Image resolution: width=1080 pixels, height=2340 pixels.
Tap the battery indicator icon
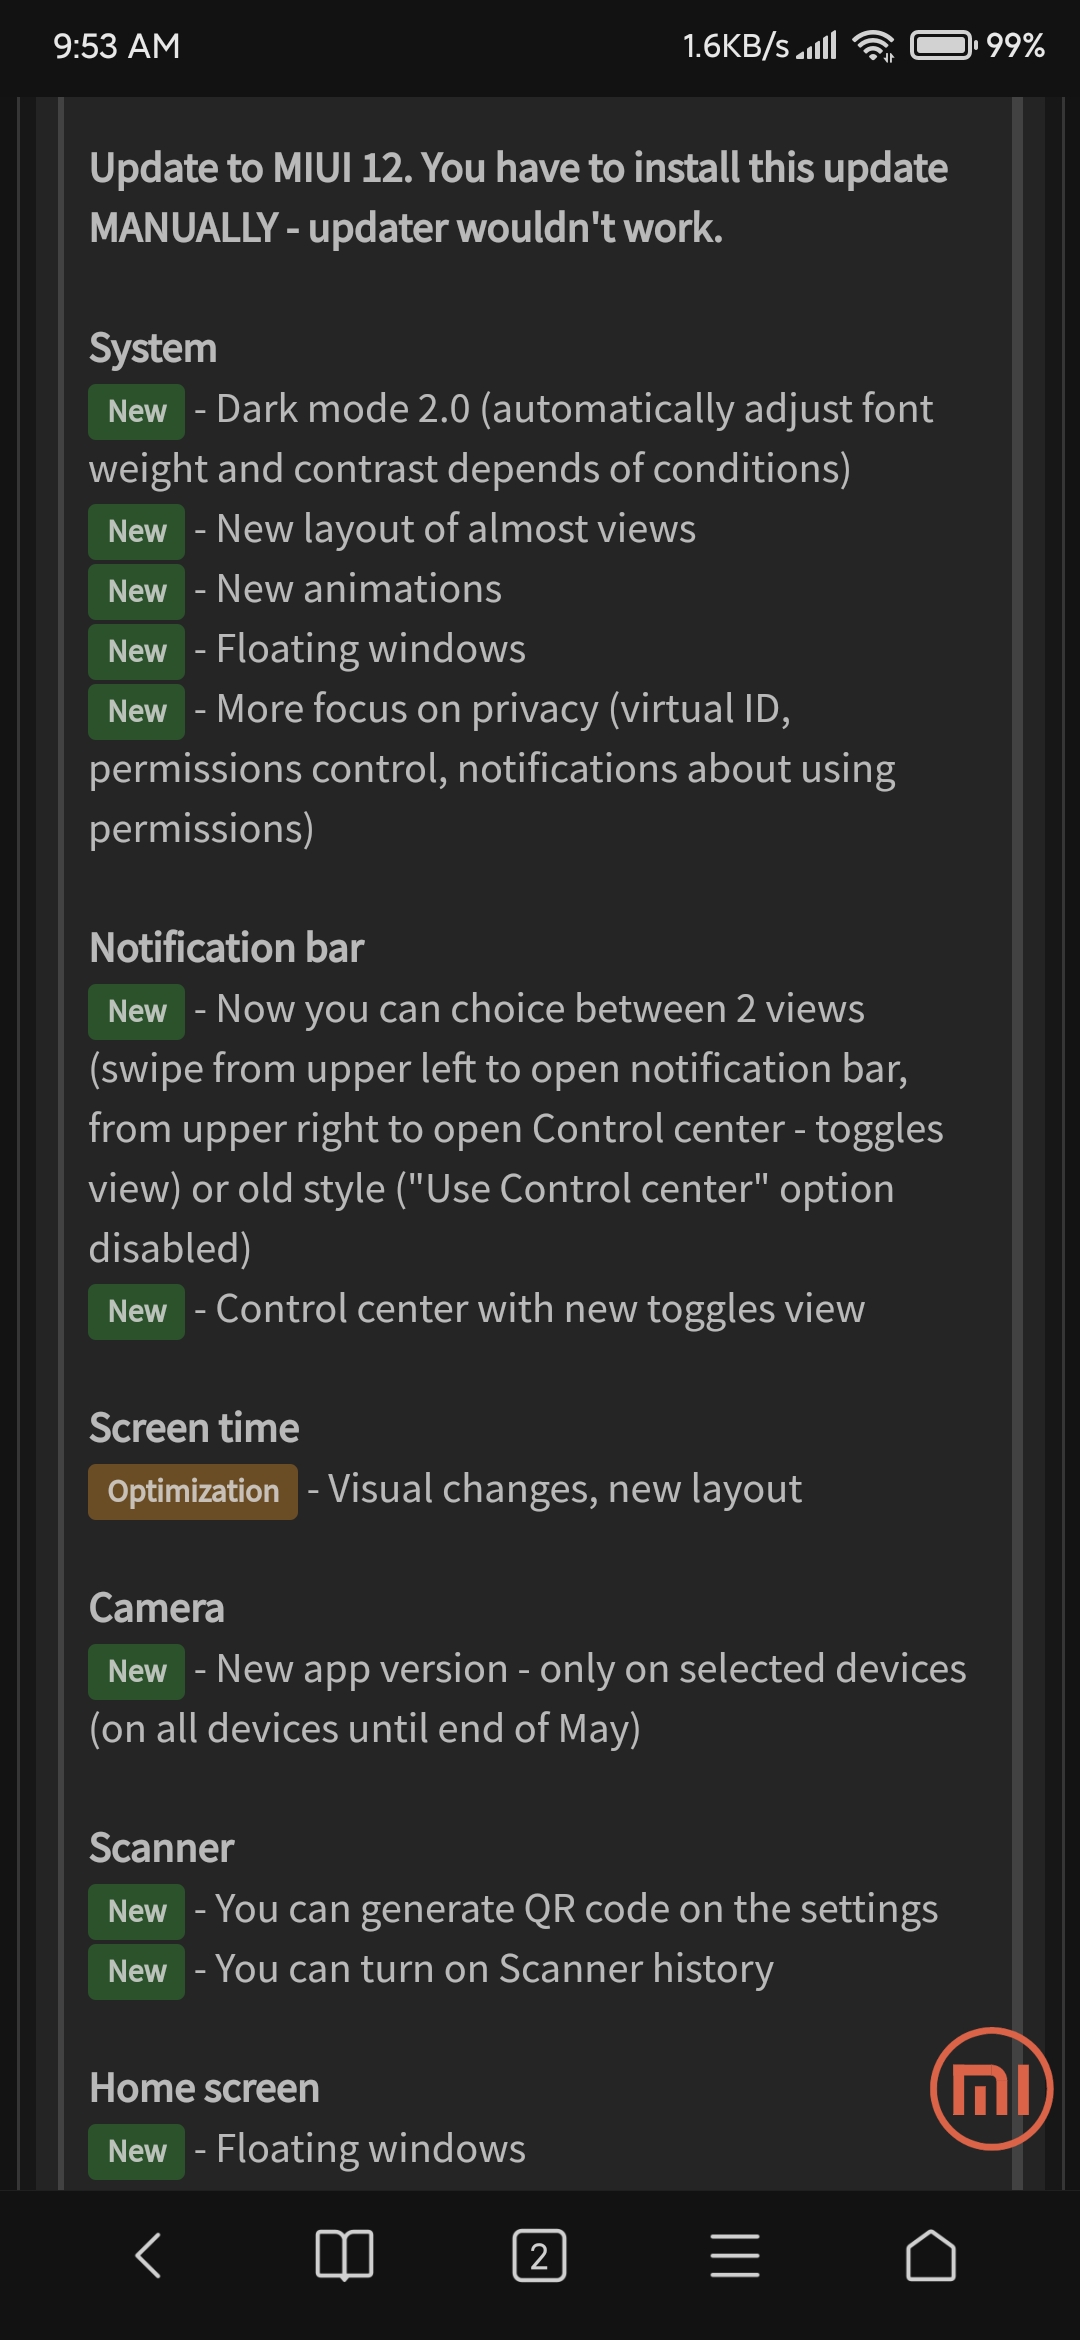[943, 45]
